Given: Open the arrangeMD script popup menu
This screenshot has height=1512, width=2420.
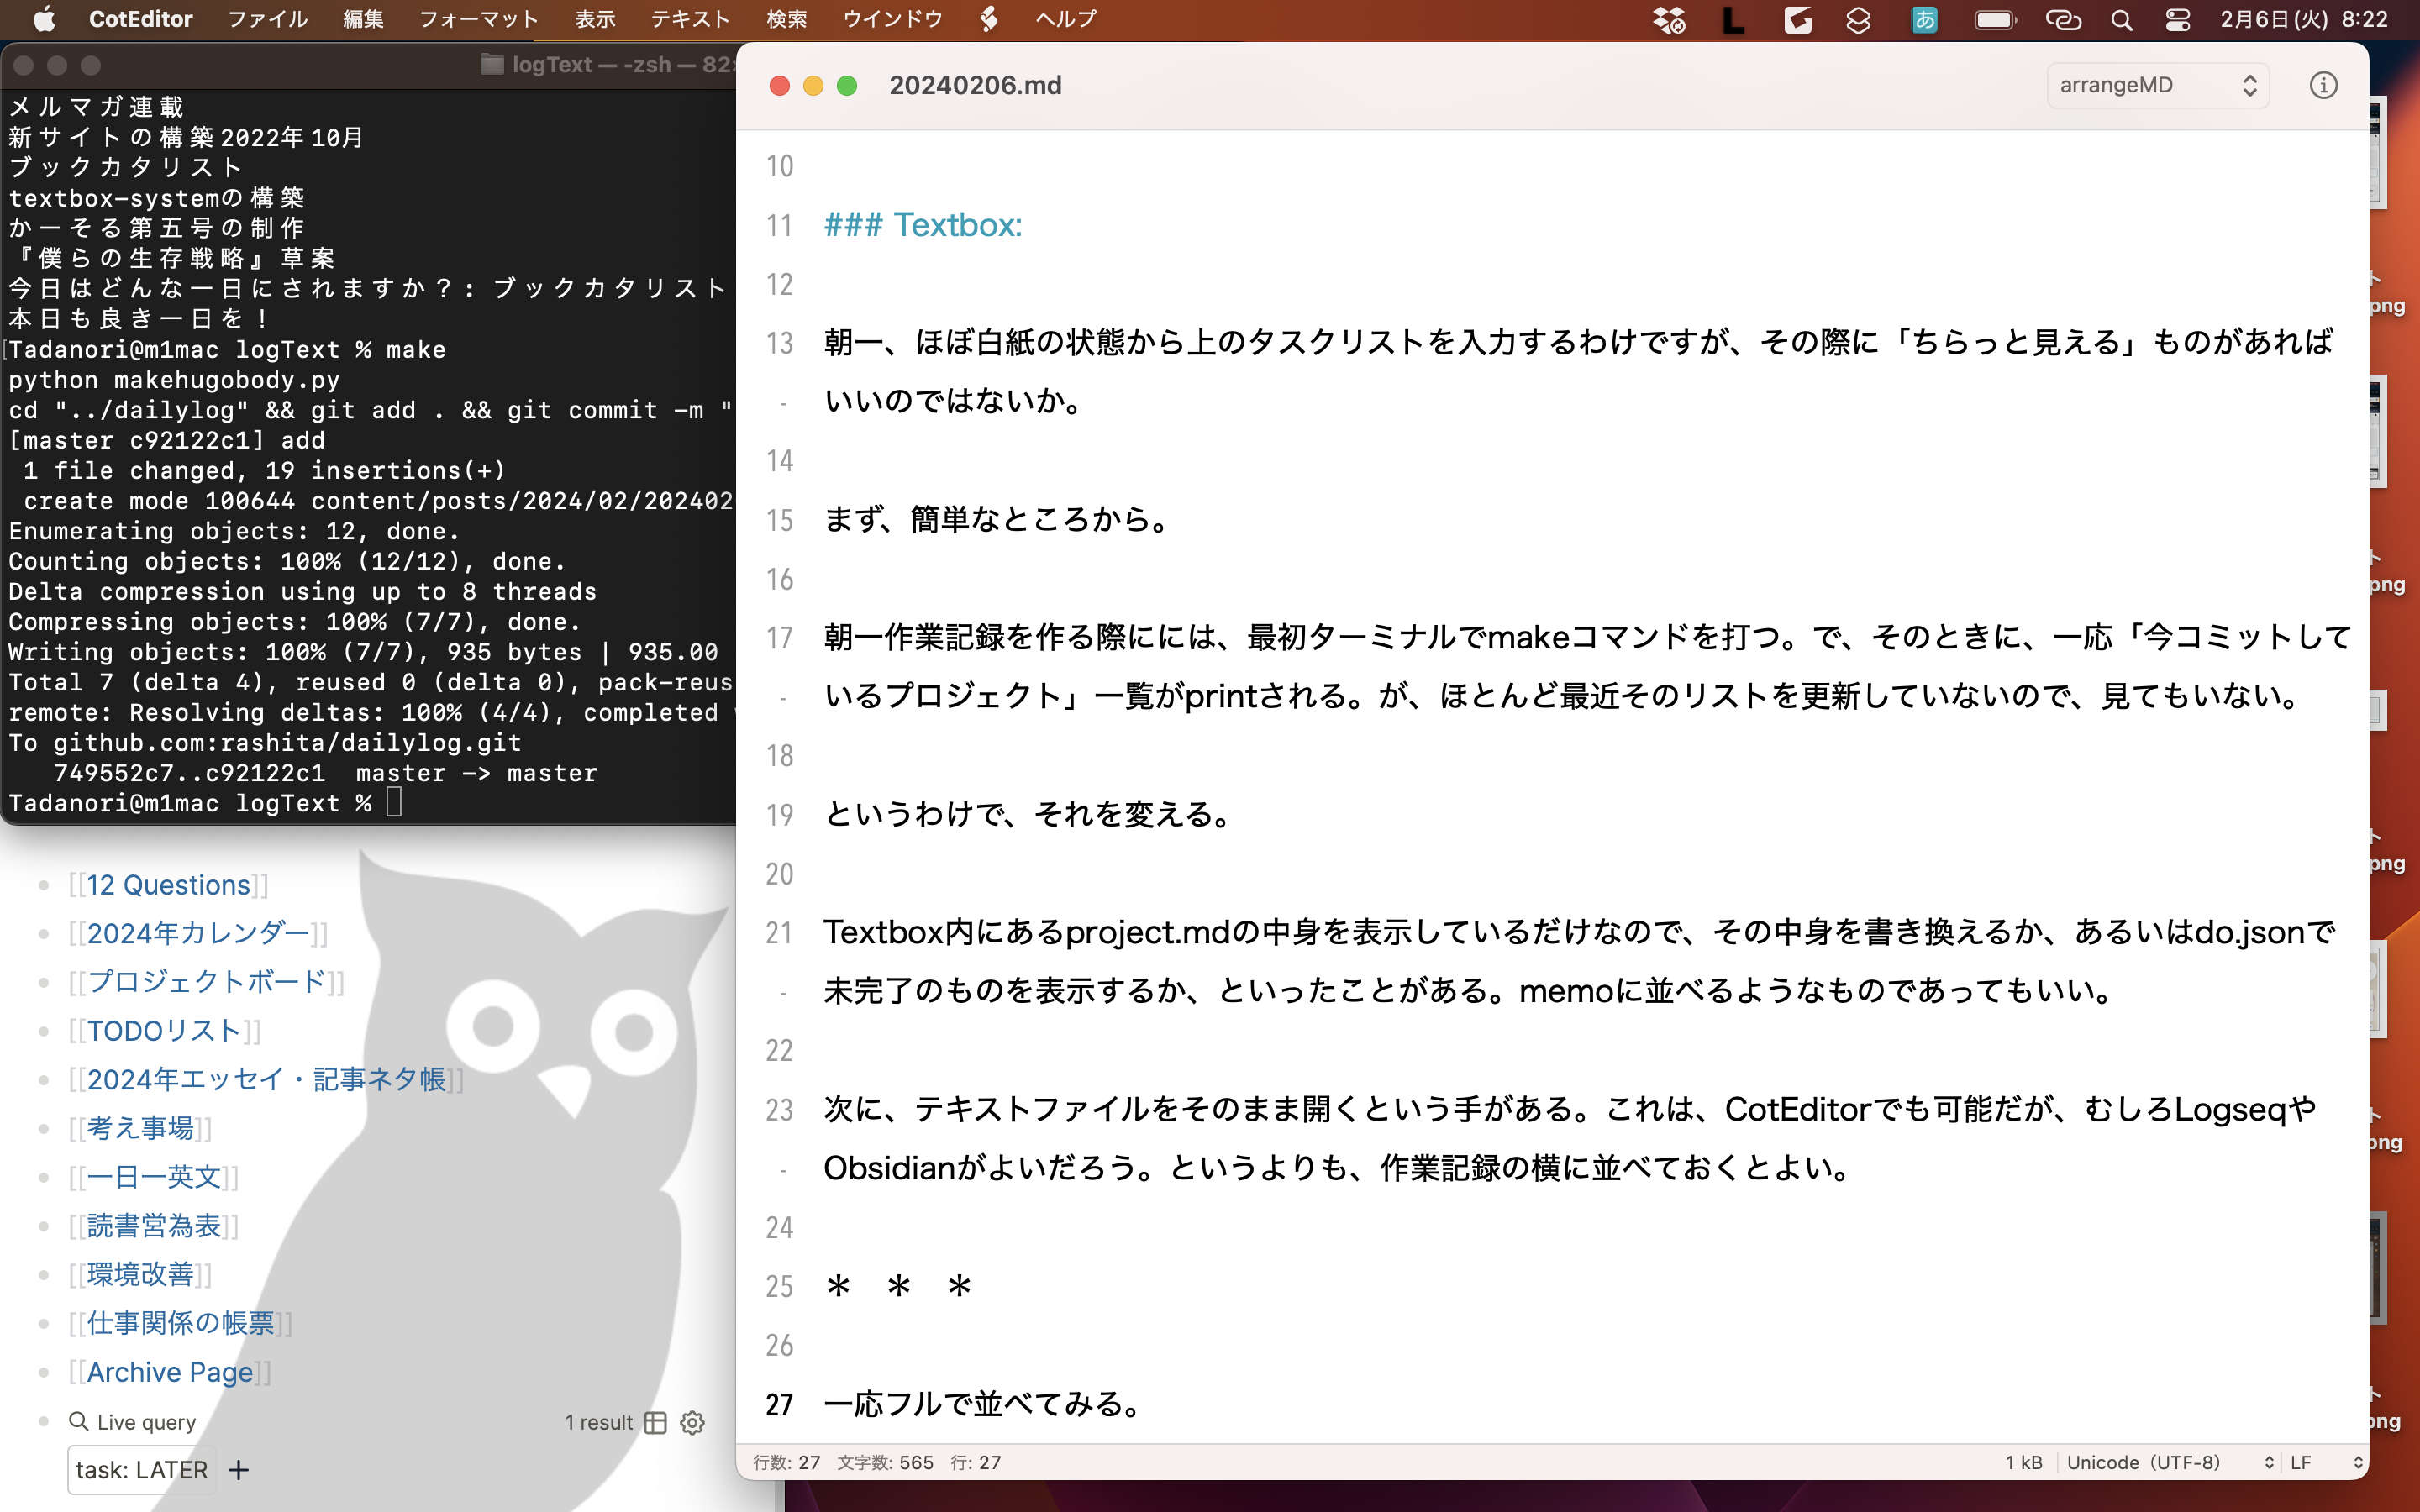Looking at the screenshot, I should pos(2157,85).
